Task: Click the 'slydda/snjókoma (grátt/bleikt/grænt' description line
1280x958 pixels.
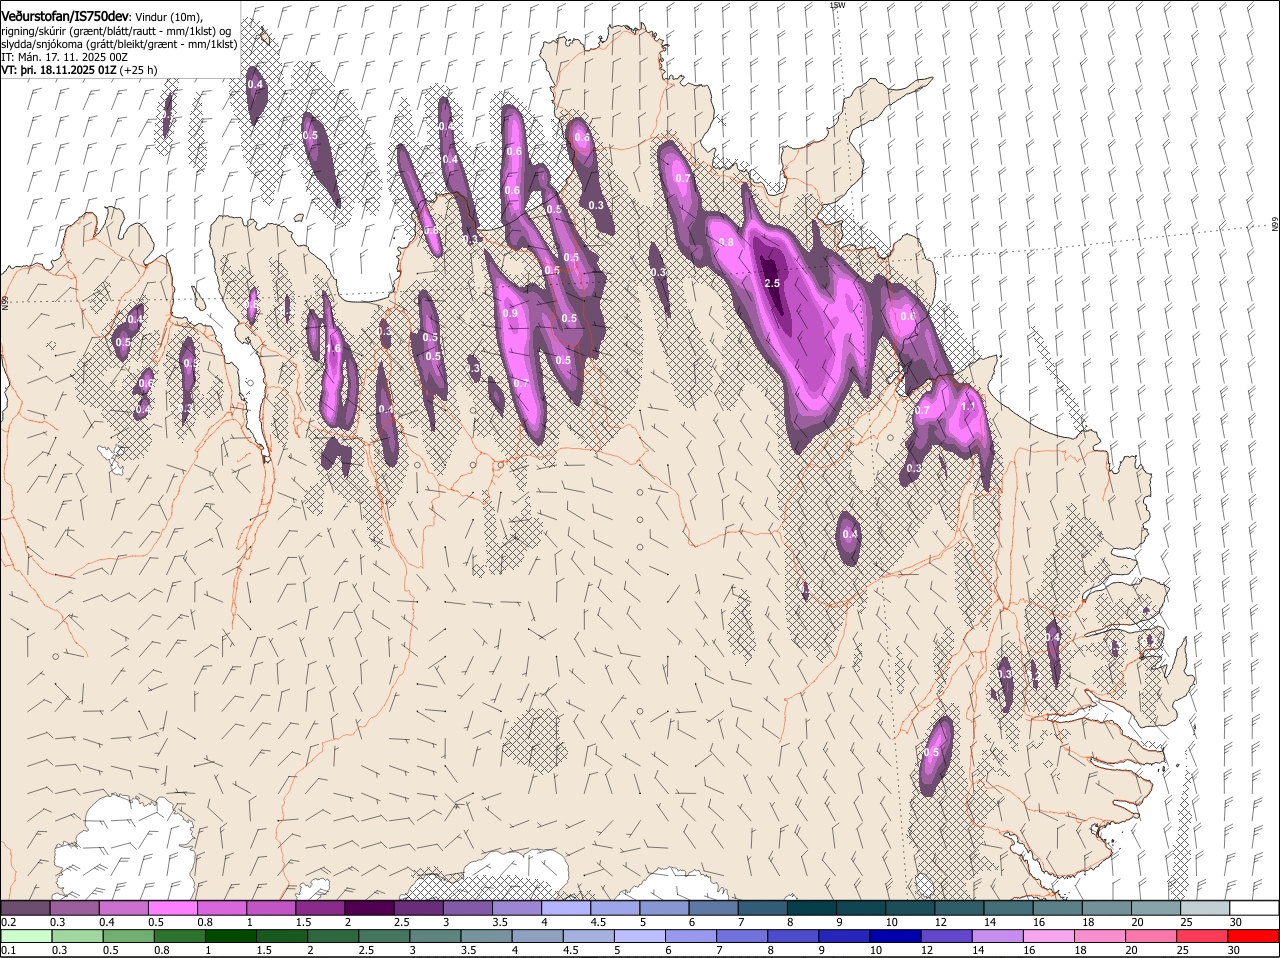Action: coord(119,44)
